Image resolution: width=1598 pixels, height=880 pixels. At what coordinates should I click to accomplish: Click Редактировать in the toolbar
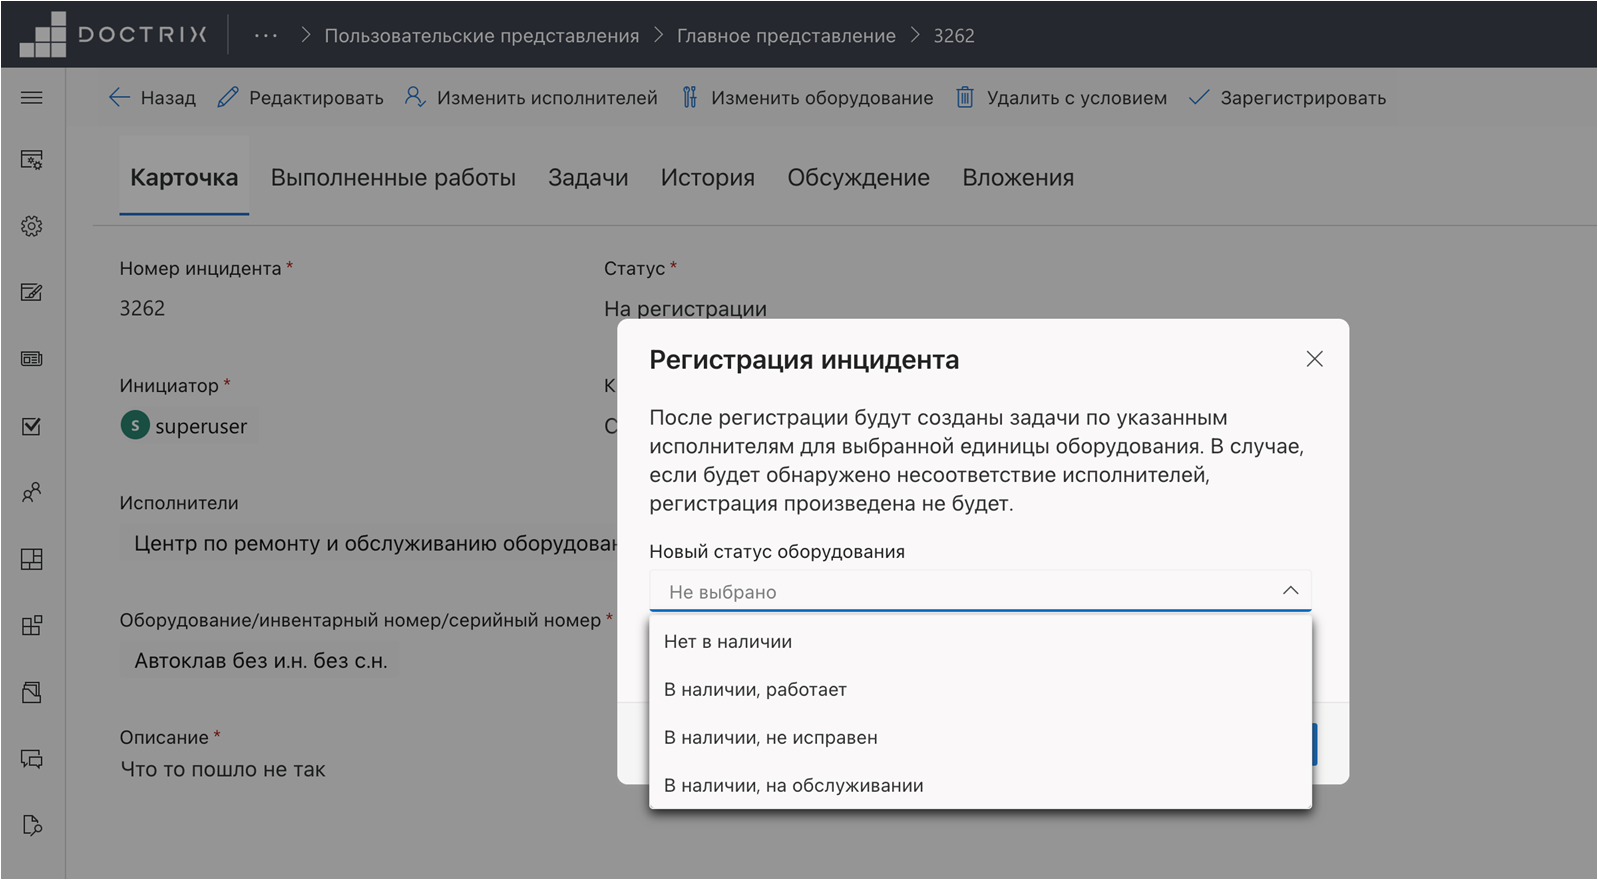click(300, 98)
